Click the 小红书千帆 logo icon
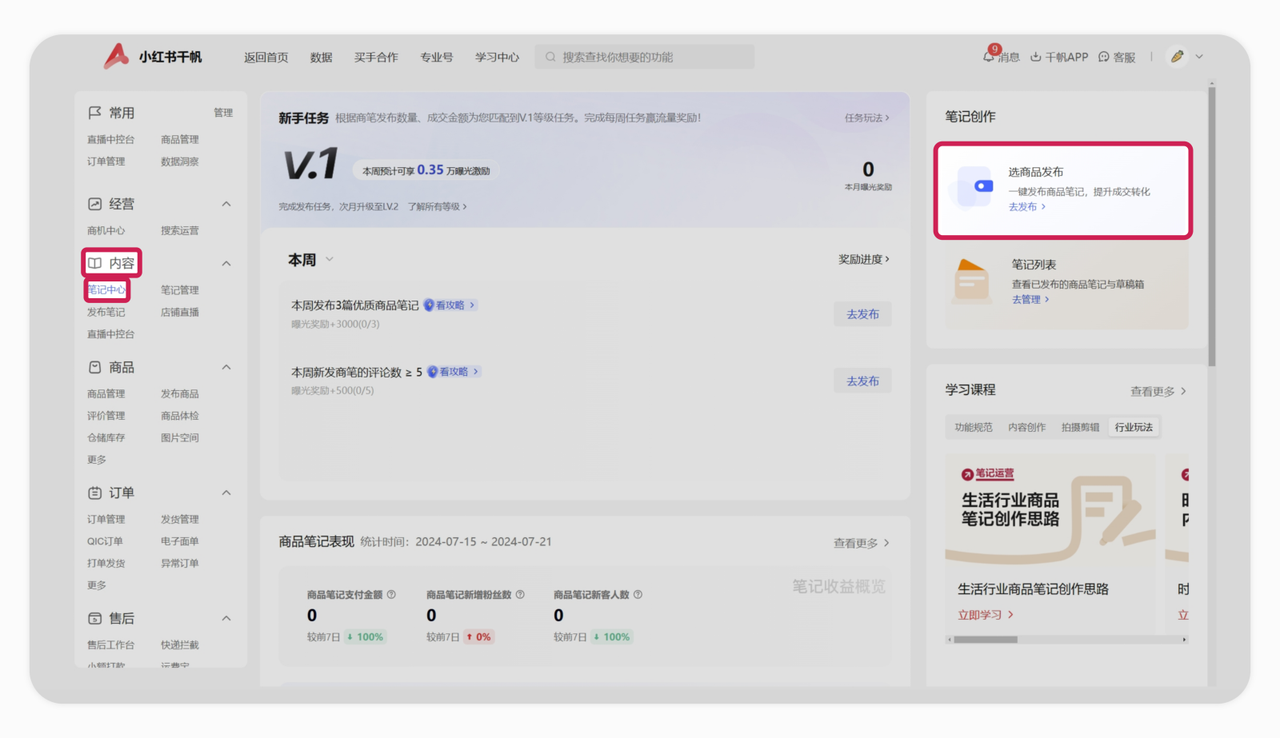The height and width of the screenshot is (738, 1280). point(116,56)
